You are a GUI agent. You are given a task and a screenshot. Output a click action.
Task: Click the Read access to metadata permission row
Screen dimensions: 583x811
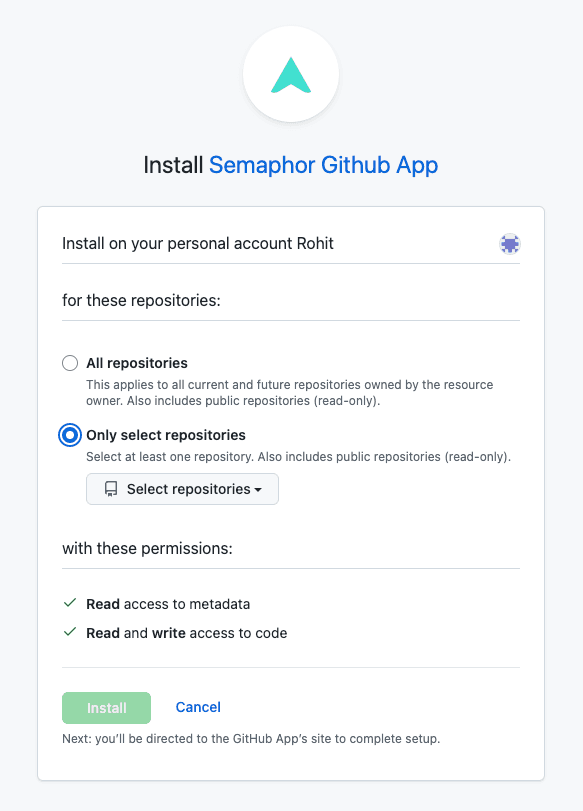point(169,604)
